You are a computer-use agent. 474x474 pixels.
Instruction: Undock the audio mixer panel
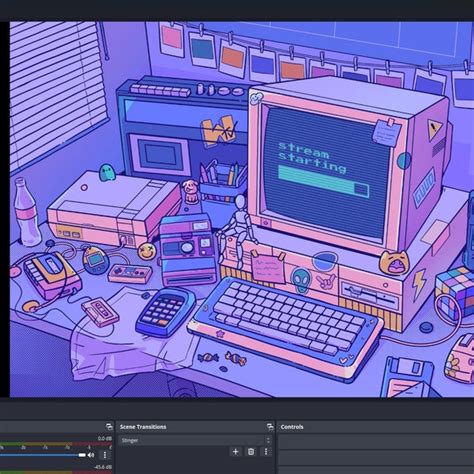coord(109,427)
